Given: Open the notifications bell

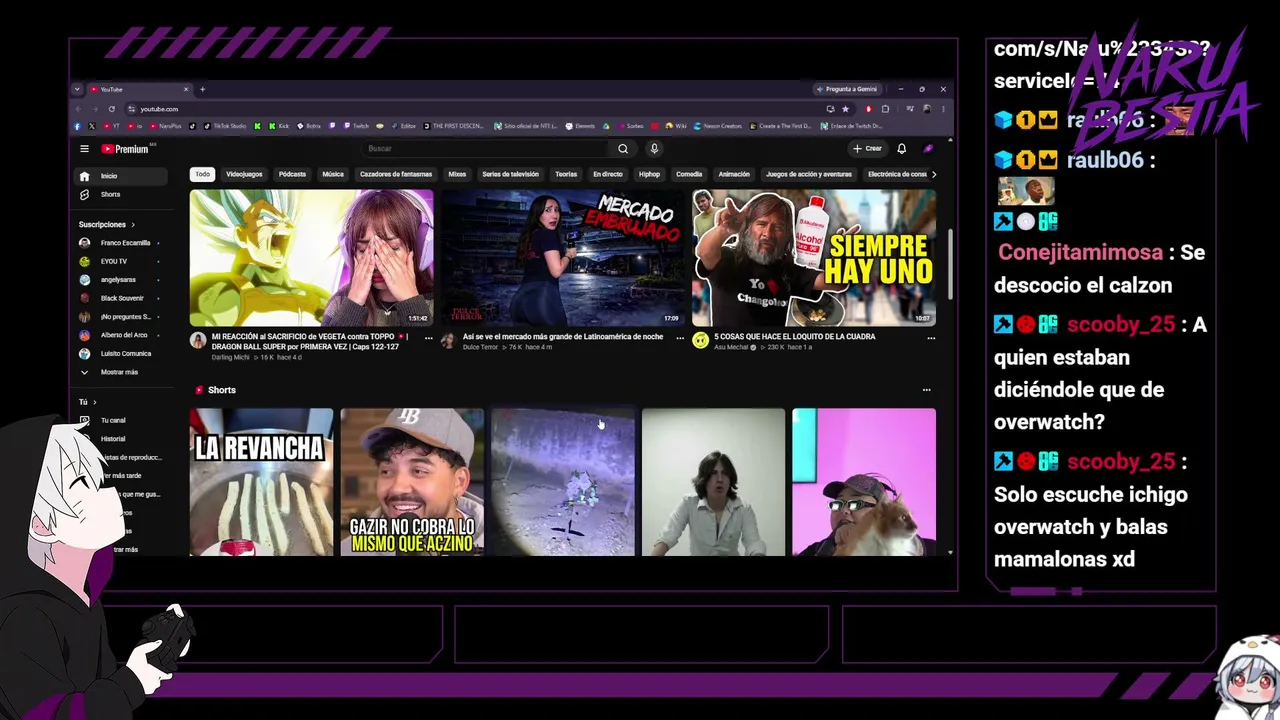Looking at the screenshot, I should click(x=901, y=149).
